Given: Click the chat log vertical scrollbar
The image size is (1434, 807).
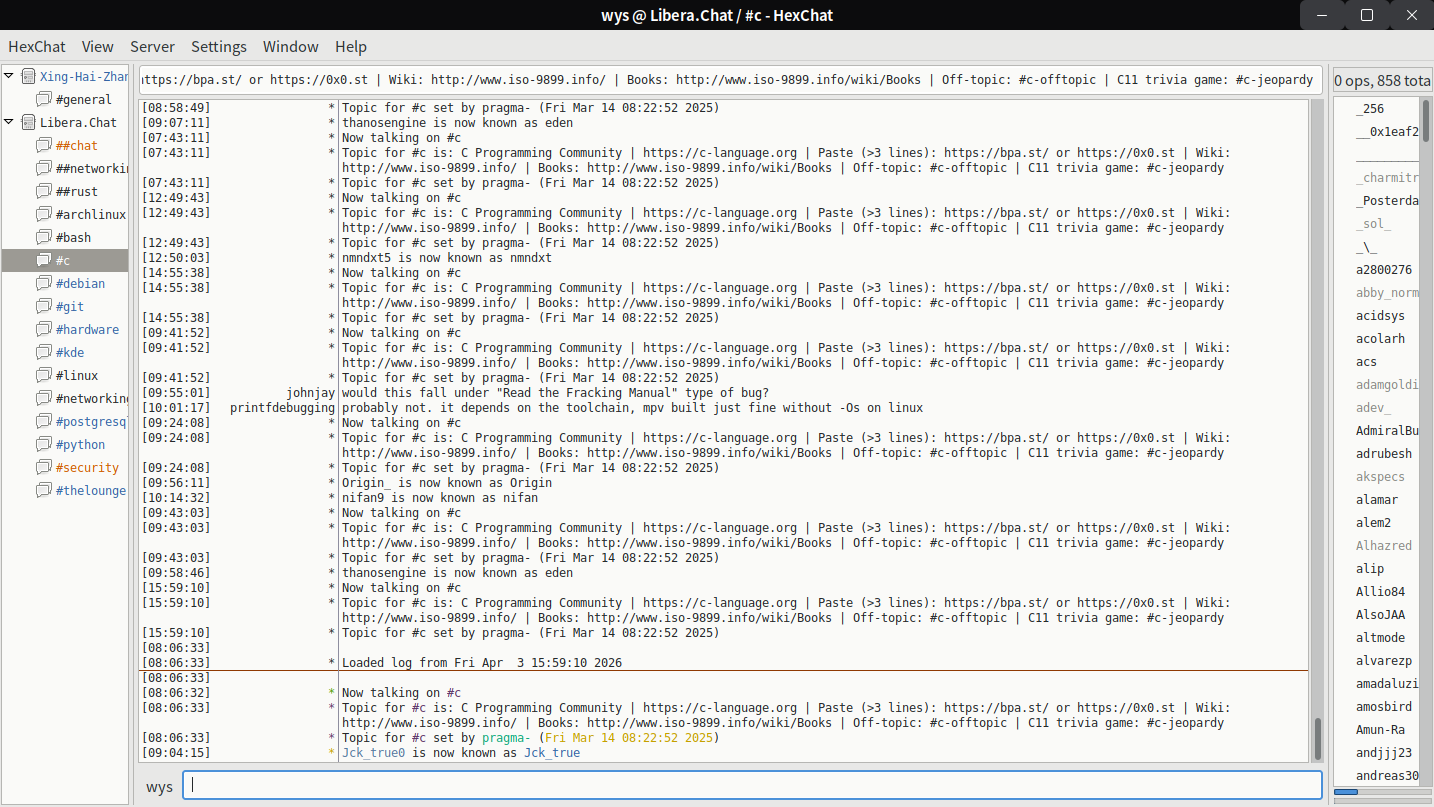Looking at the screenshot, I should 1317,738.
